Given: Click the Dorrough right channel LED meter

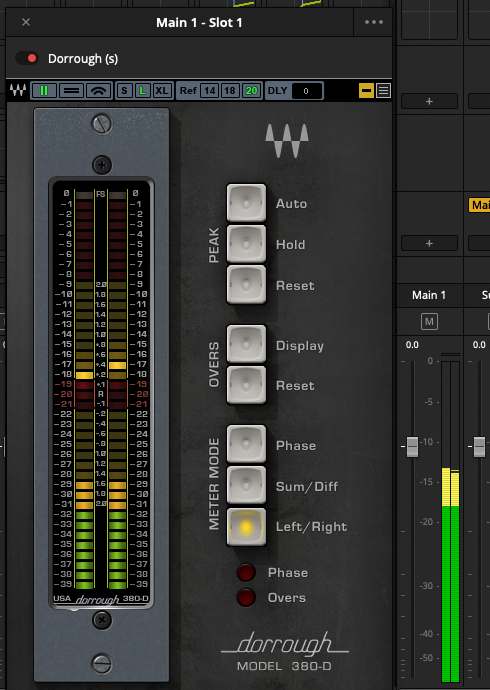Looking at the screenshot, I should [117, 389].
